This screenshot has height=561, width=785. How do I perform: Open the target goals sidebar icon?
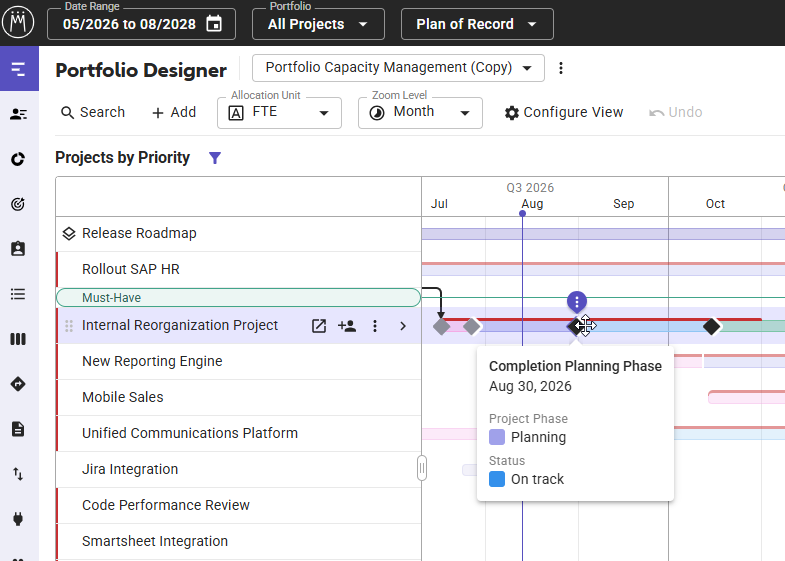pyautogui.click(x=18, y=204)
